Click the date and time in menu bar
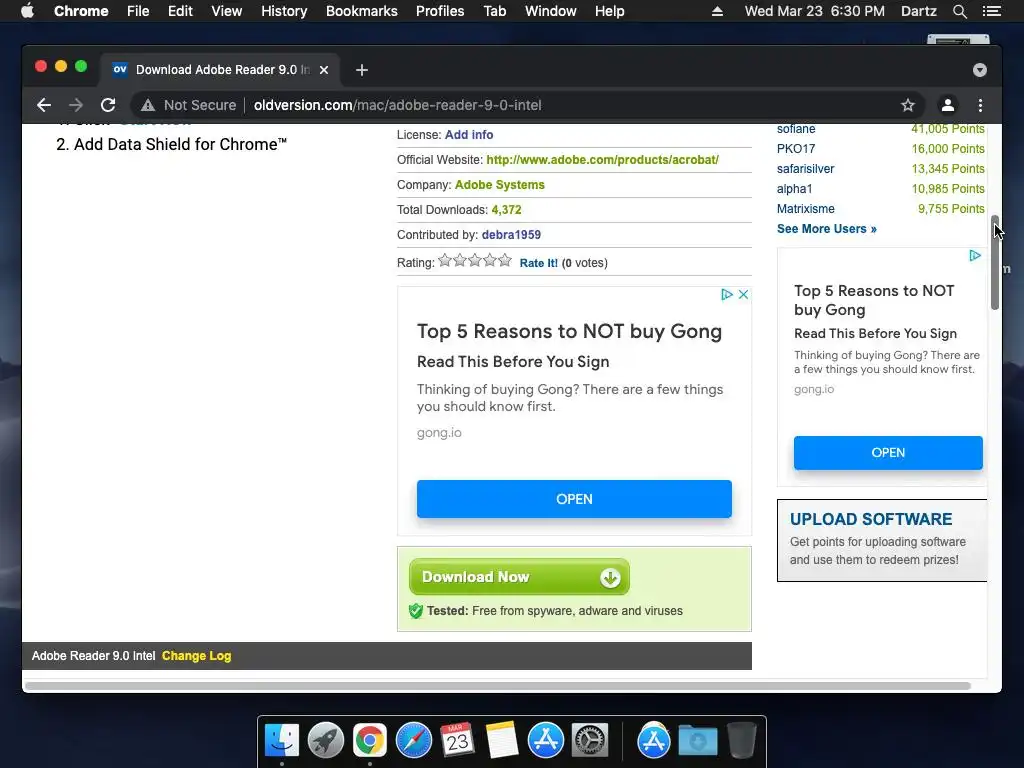Image resolution: width=1024 pixels, height=768 pixels. [814, 11]
